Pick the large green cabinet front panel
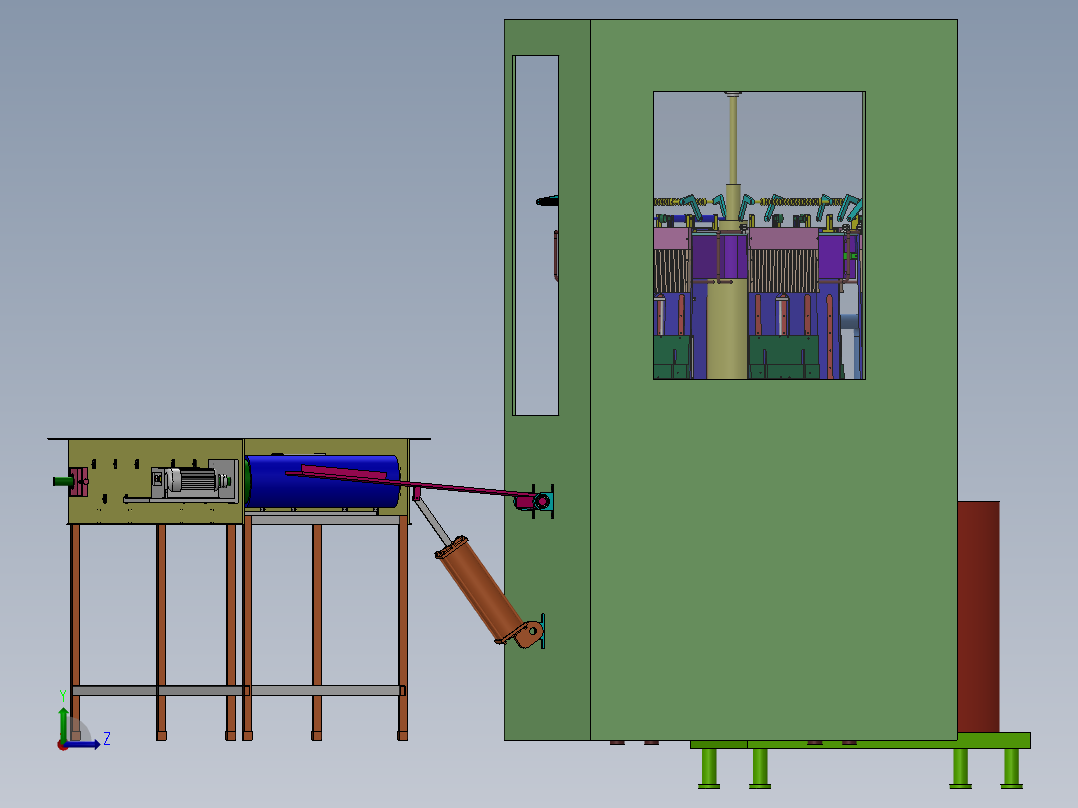 pos(773,550)
